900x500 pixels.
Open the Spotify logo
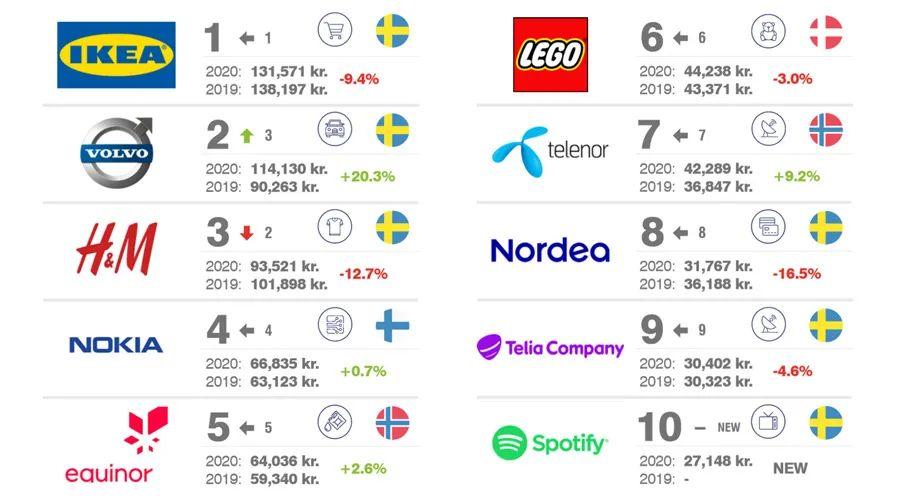tap(549, 443)
